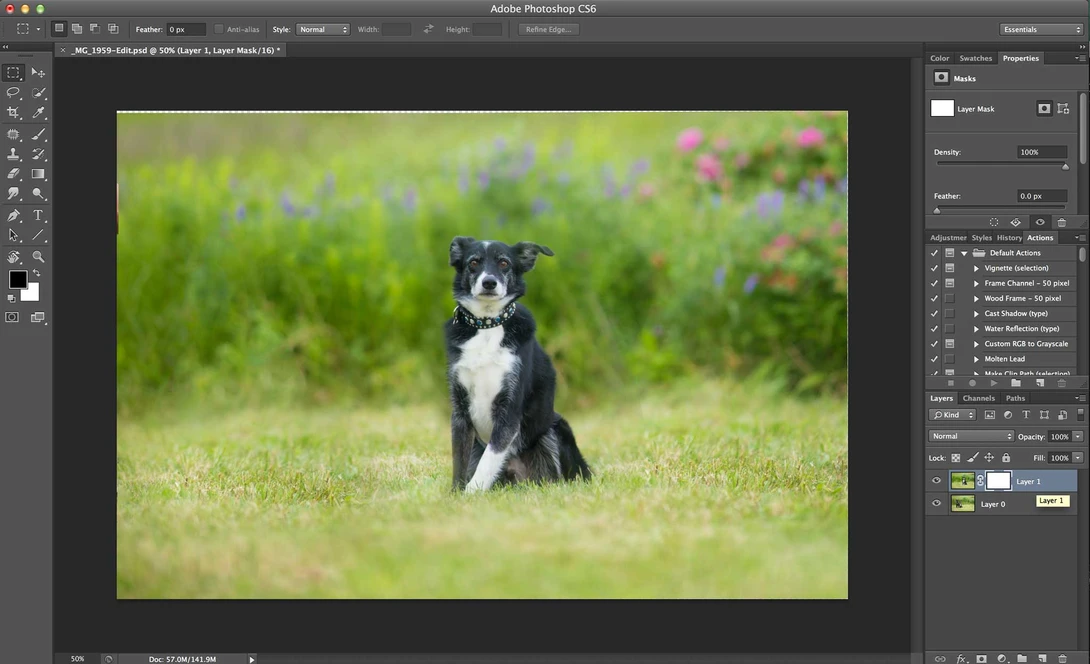Toggle the Anti-alias checkbox
Viewport: 1090px width, 664px height.
pos(219,29)
